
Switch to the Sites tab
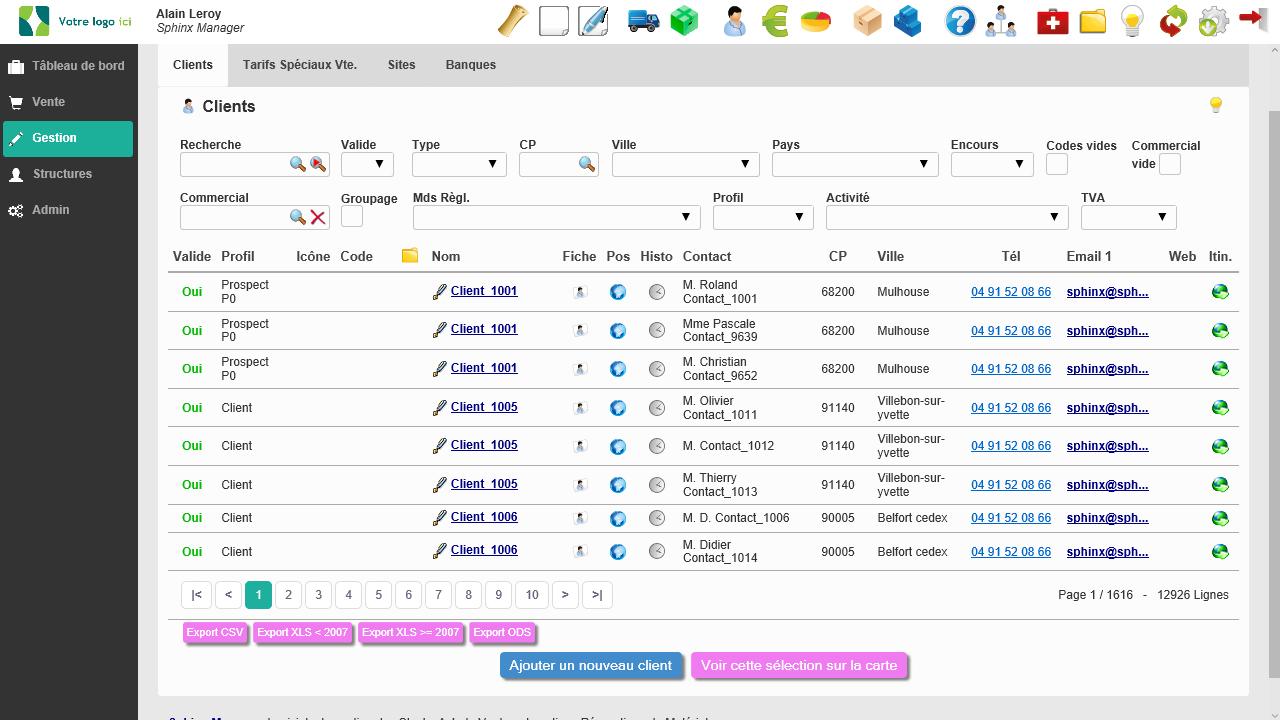coord(402,65)
